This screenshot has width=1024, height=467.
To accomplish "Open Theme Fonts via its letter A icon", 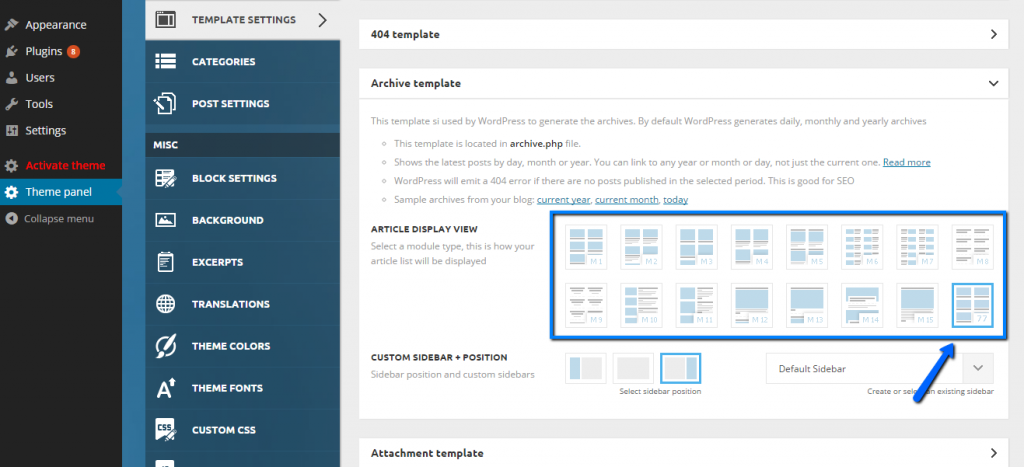I will click(x=166, y=388).
